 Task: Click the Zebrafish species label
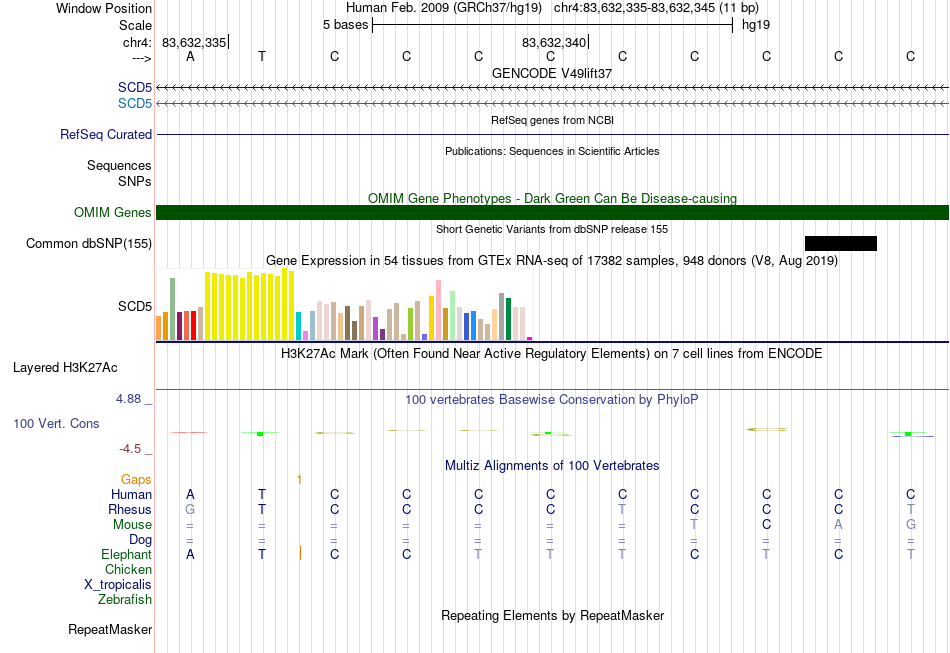(x=125, y=600)
